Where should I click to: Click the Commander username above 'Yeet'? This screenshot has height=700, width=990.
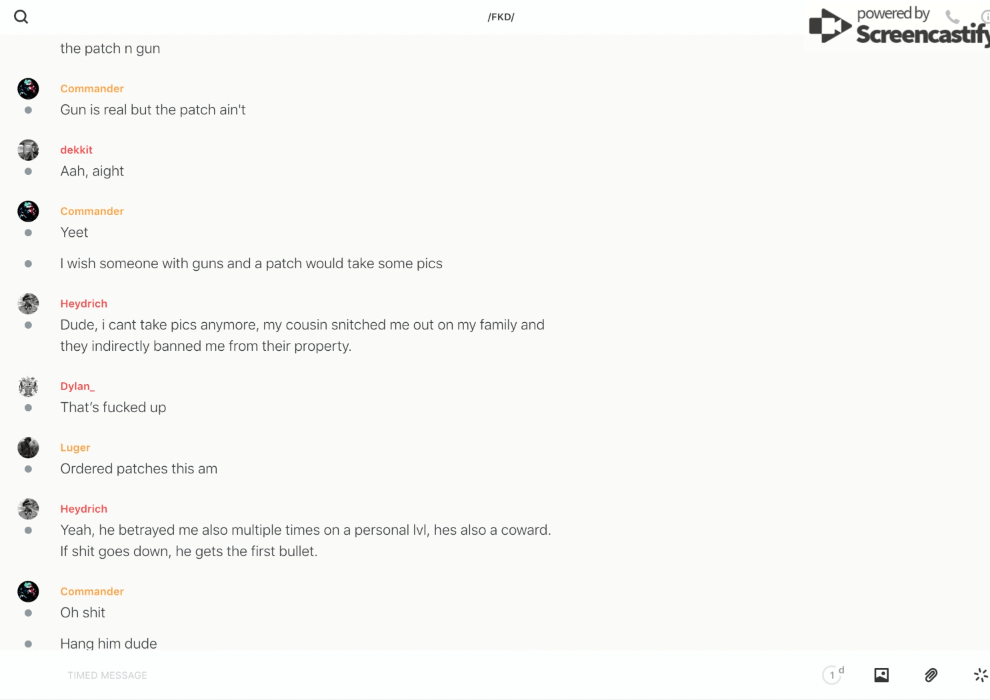pyautogui.click(x=91, y=211)
